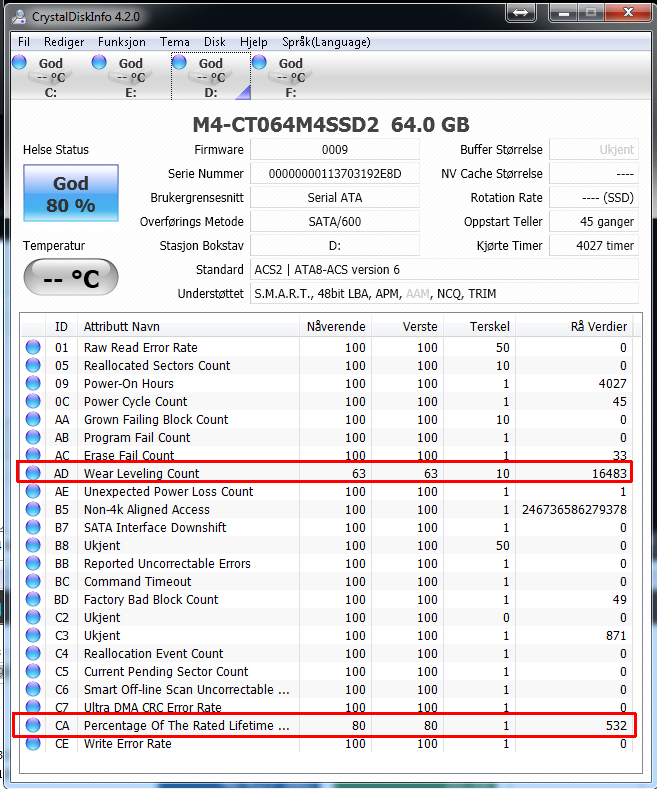Select the E: drive tab
Image resolution: width=657 pixels, height=789 pixels.
(x=131, y=76)
